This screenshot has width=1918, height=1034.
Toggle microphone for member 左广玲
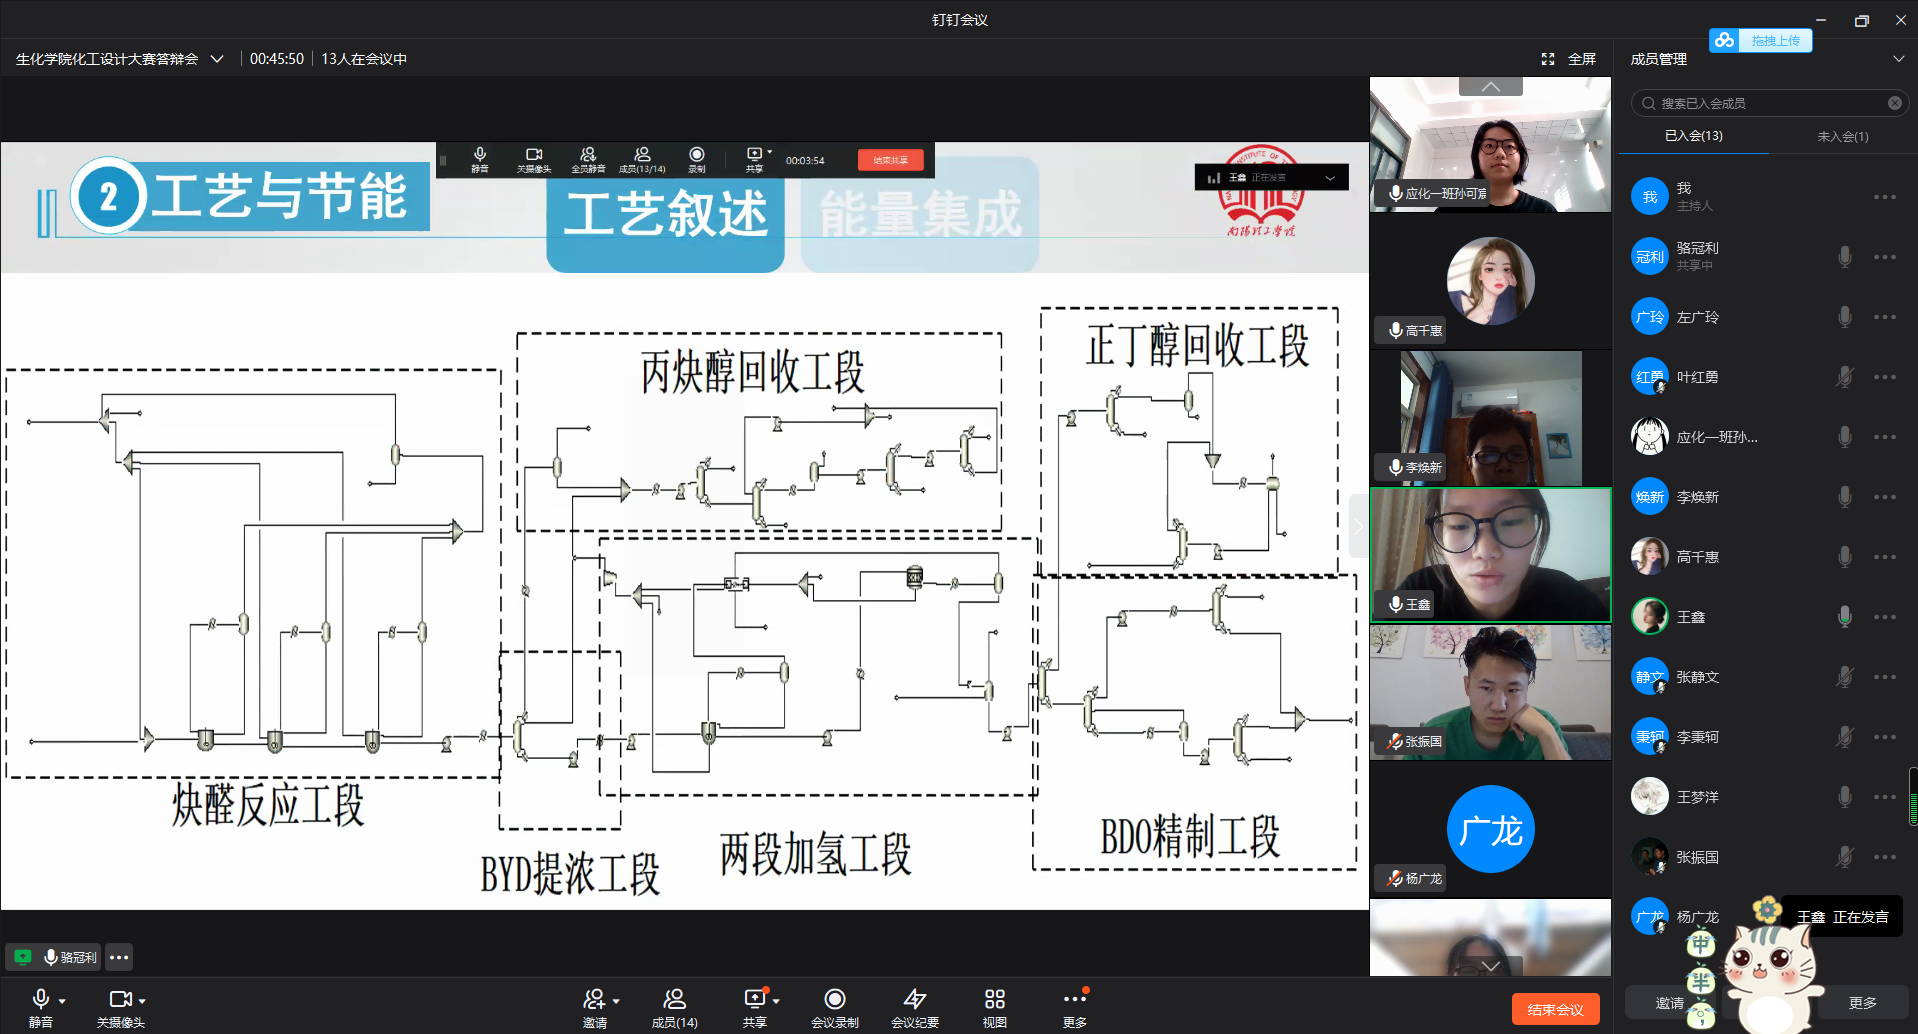1845,317
